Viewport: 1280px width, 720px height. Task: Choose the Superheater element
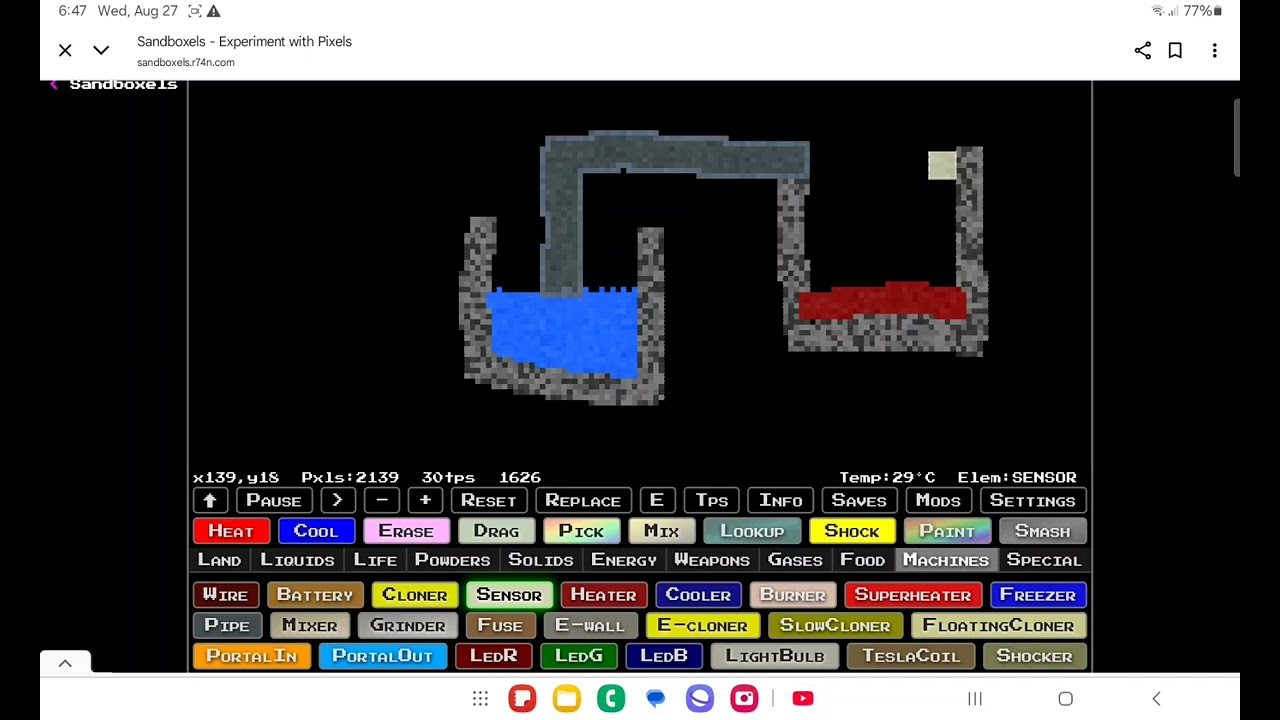(x=913, y=595)
